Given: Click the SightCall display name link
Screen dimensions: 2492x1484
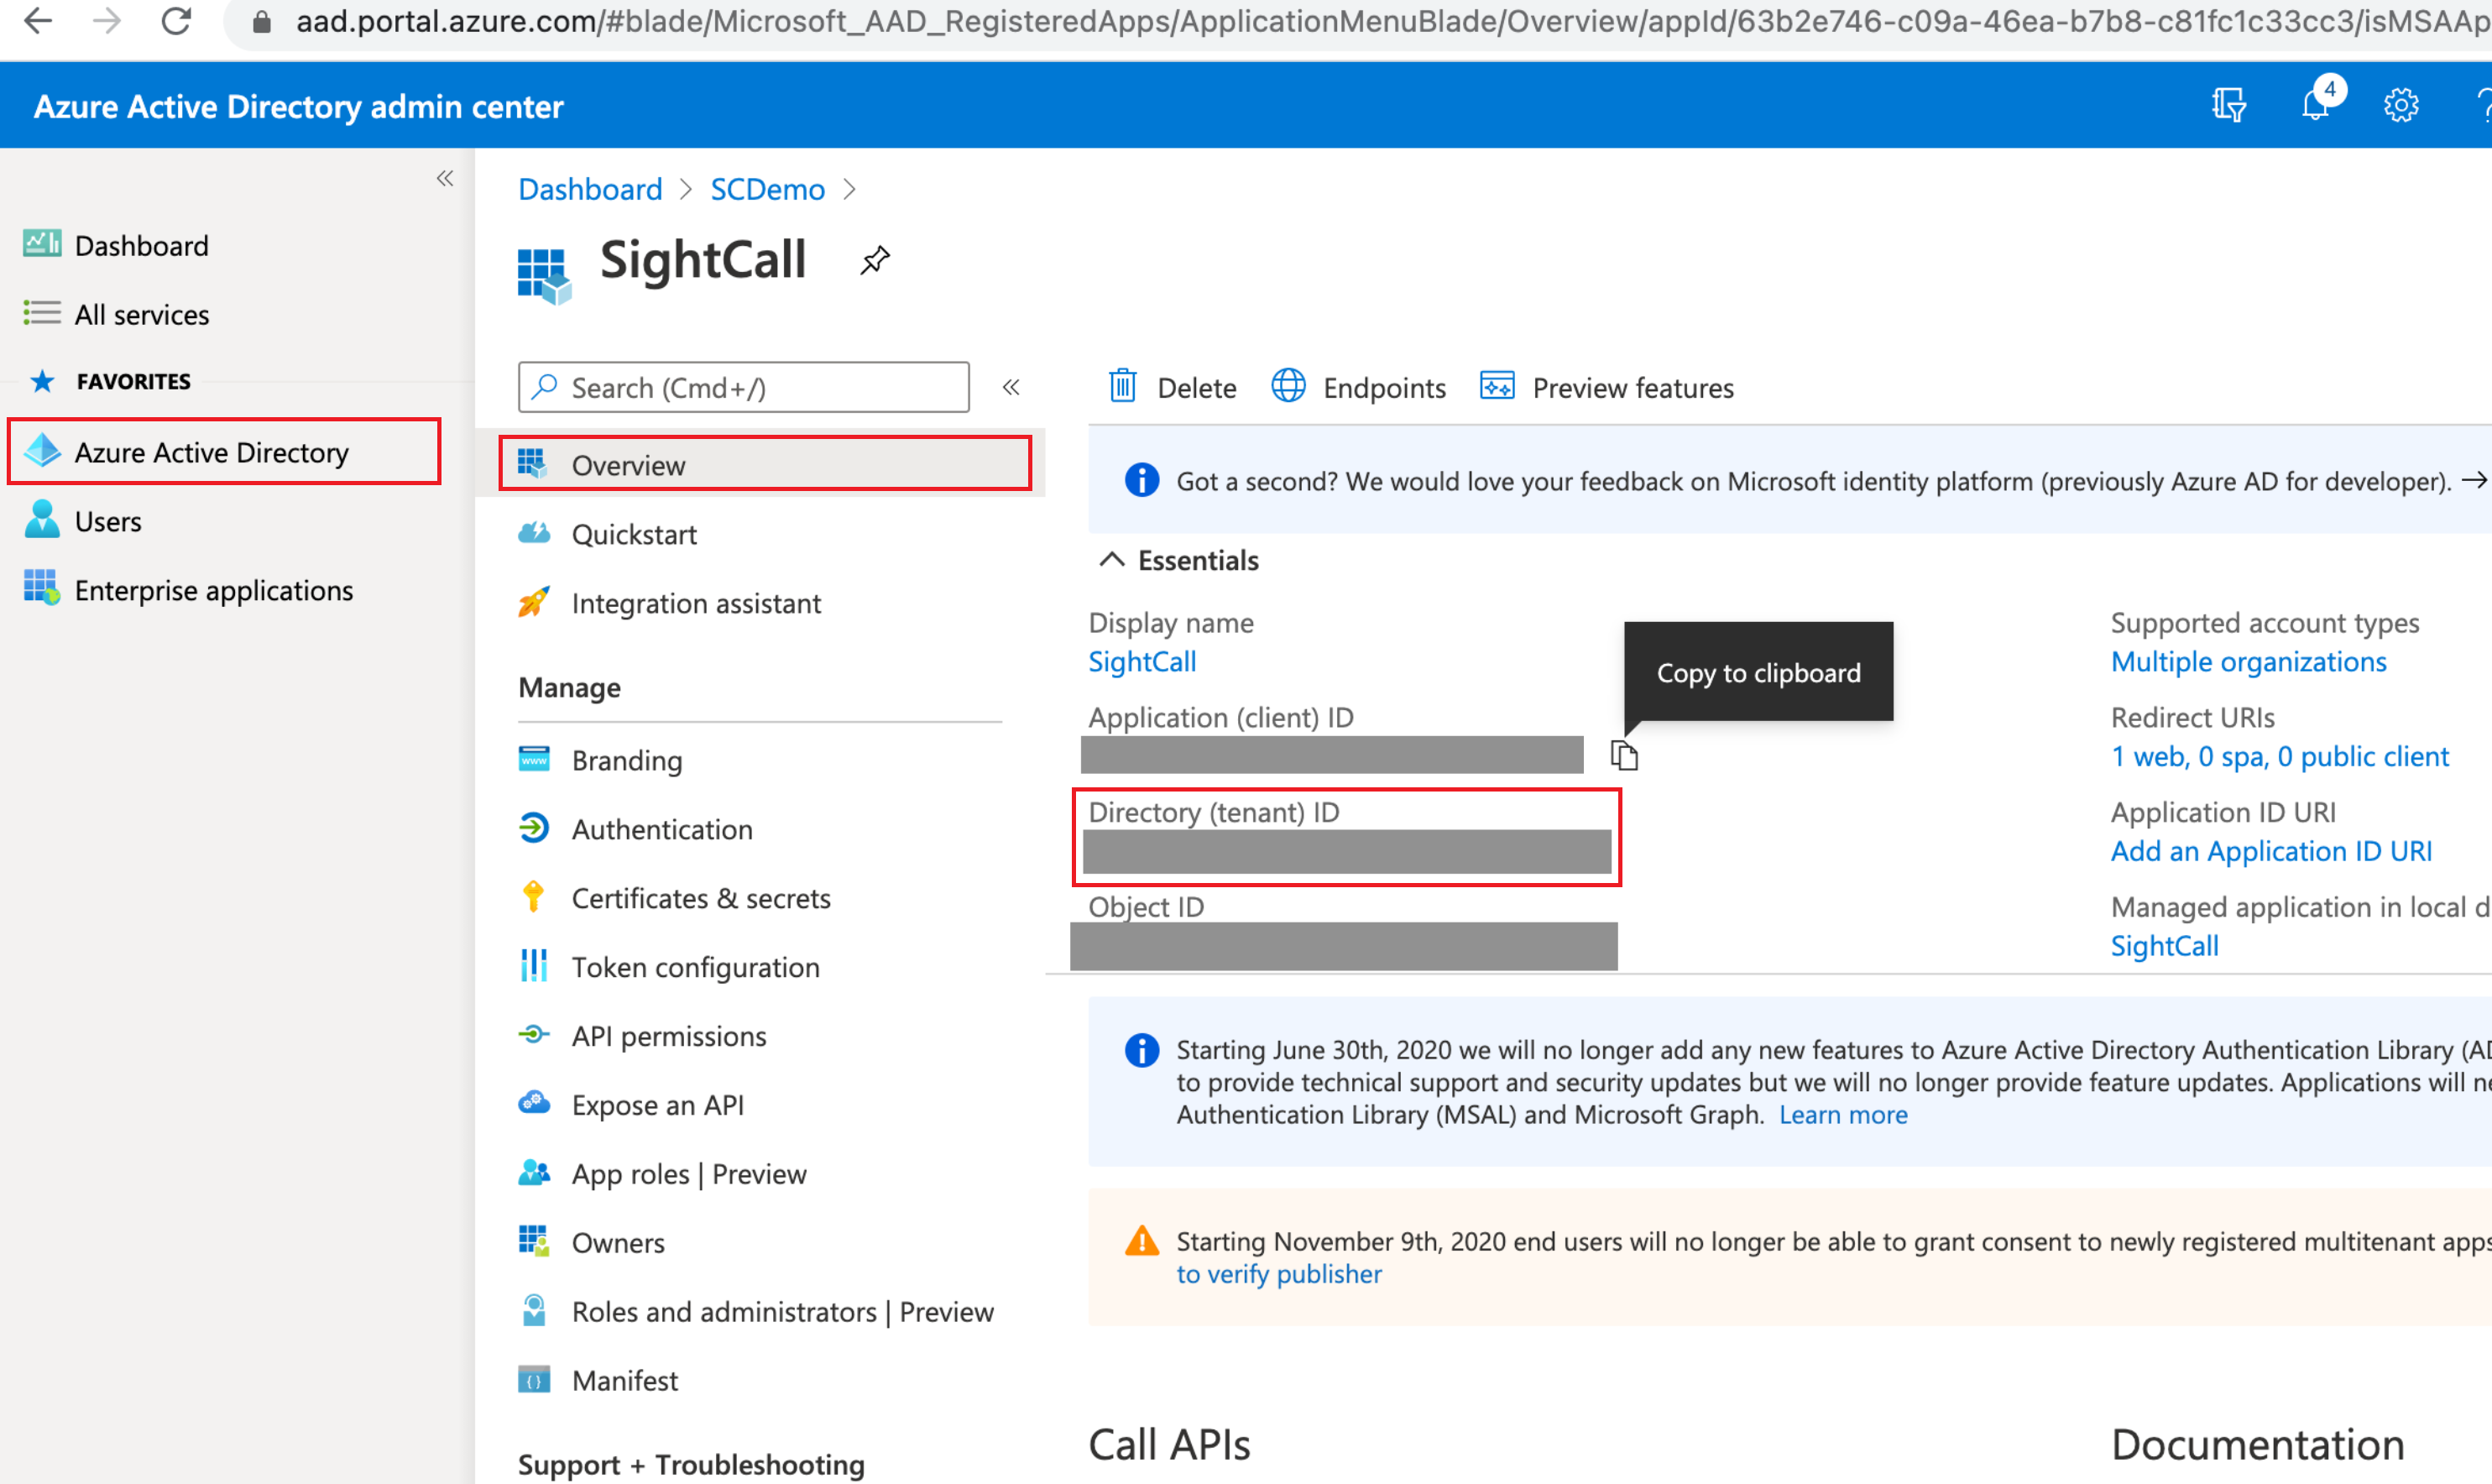Looking at the screenshot, I should tap(1142, 662).
